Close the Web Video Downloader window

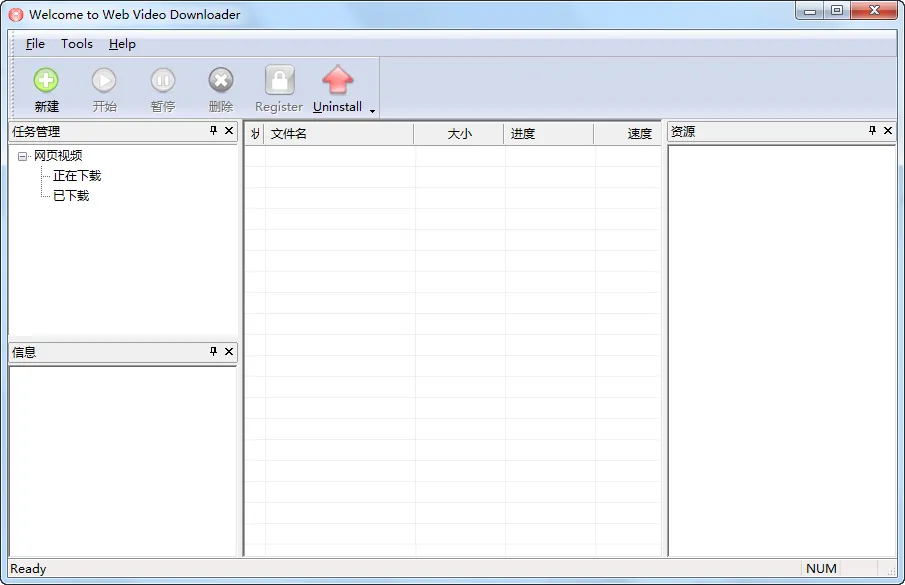click(x=874, y=11)
